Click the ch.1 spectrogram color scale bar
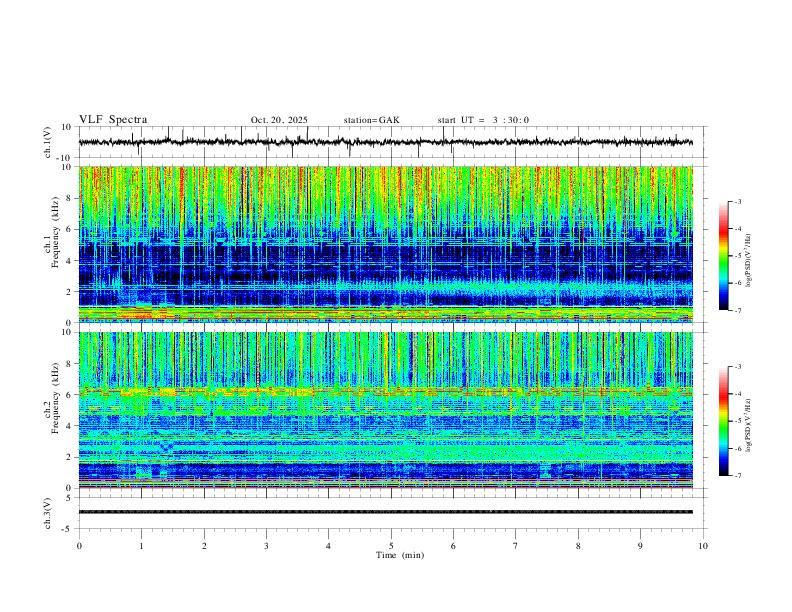This screenshot has width=792, height=612. tap(723, 256)
